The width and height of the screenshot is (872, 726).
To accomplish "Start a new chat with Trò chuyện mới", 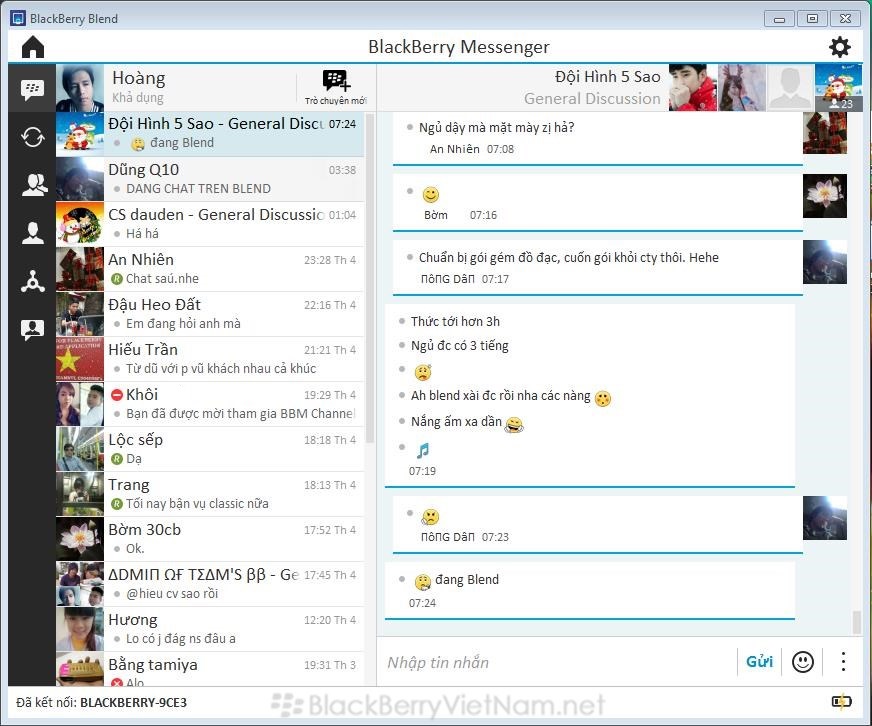I will pyautogui.click(x=336, y=87).
